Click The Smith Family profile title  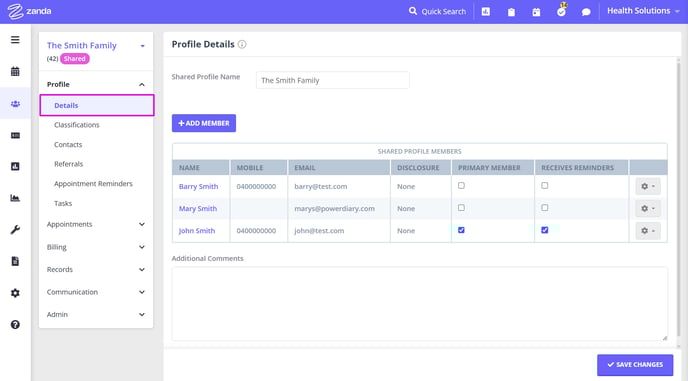click(82, 46)
